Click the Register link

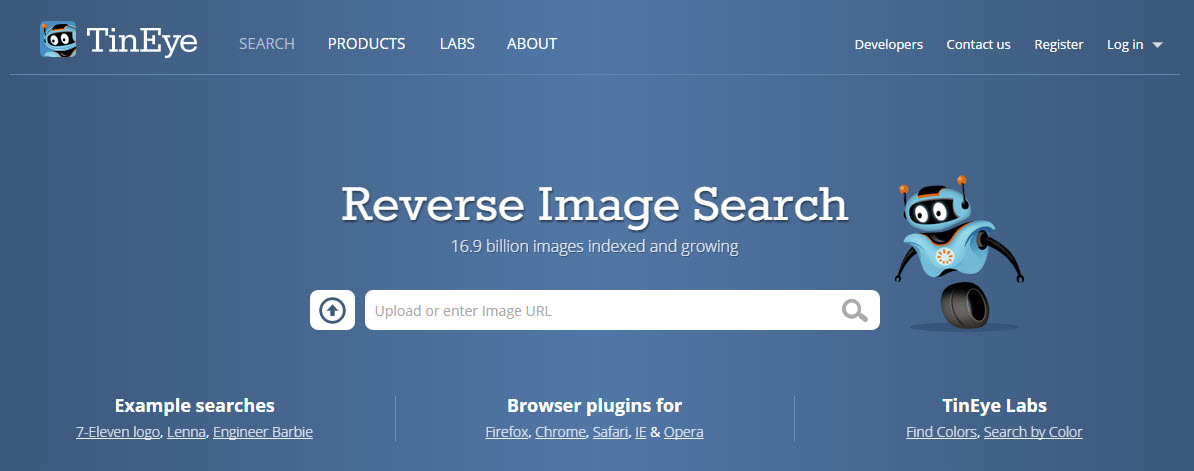1058,44
